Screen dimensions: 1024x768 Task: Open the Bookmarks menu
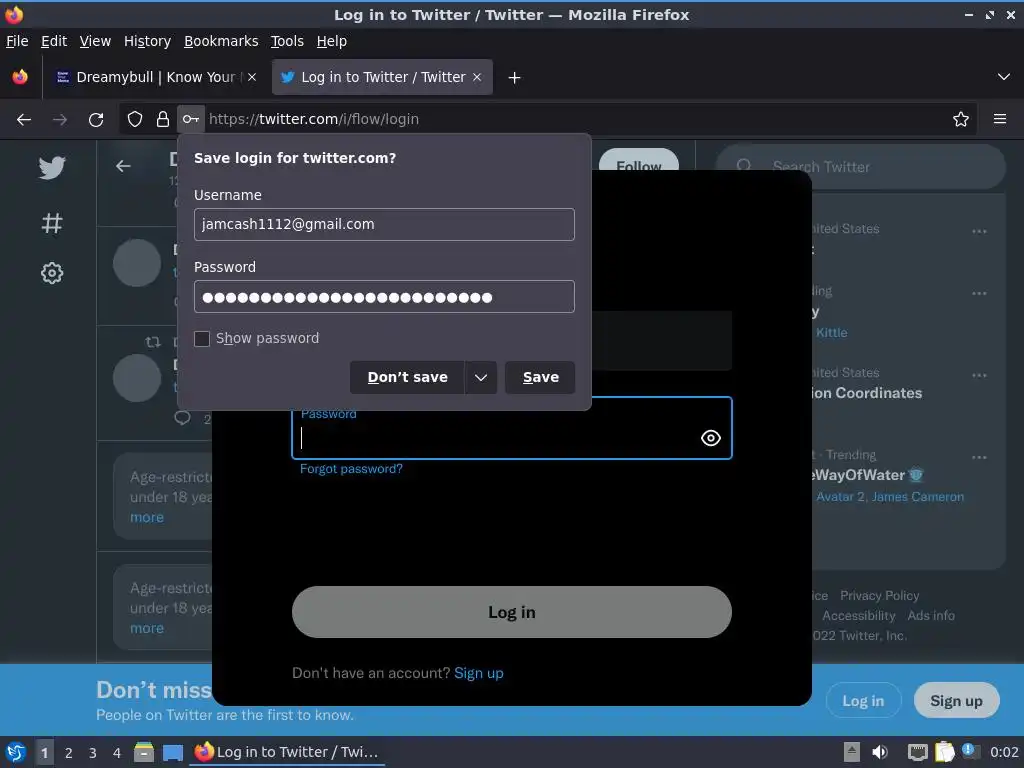[221, 41]
